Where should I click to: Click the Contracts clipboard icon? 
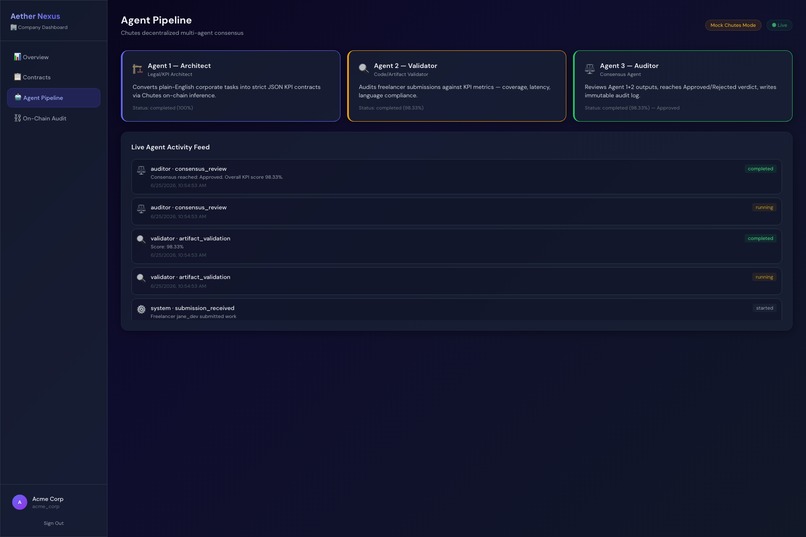17,77
